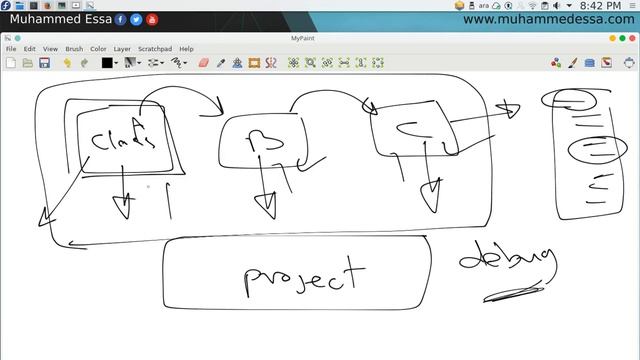Open the Edit menu
640x360 pixels.
coord(29,49)
